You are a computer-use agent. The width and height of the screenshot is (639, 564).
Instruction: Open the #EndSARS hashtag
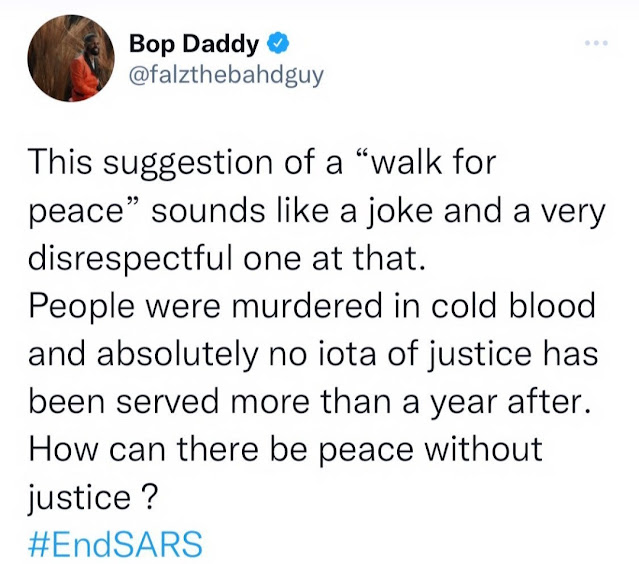point(115,544)
